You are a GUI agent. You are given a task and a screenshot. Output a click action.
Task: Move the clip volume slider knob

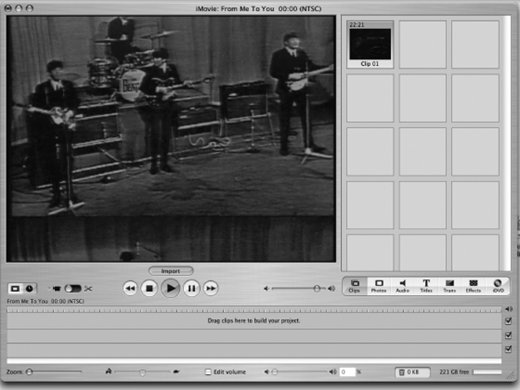coord(275,372)
